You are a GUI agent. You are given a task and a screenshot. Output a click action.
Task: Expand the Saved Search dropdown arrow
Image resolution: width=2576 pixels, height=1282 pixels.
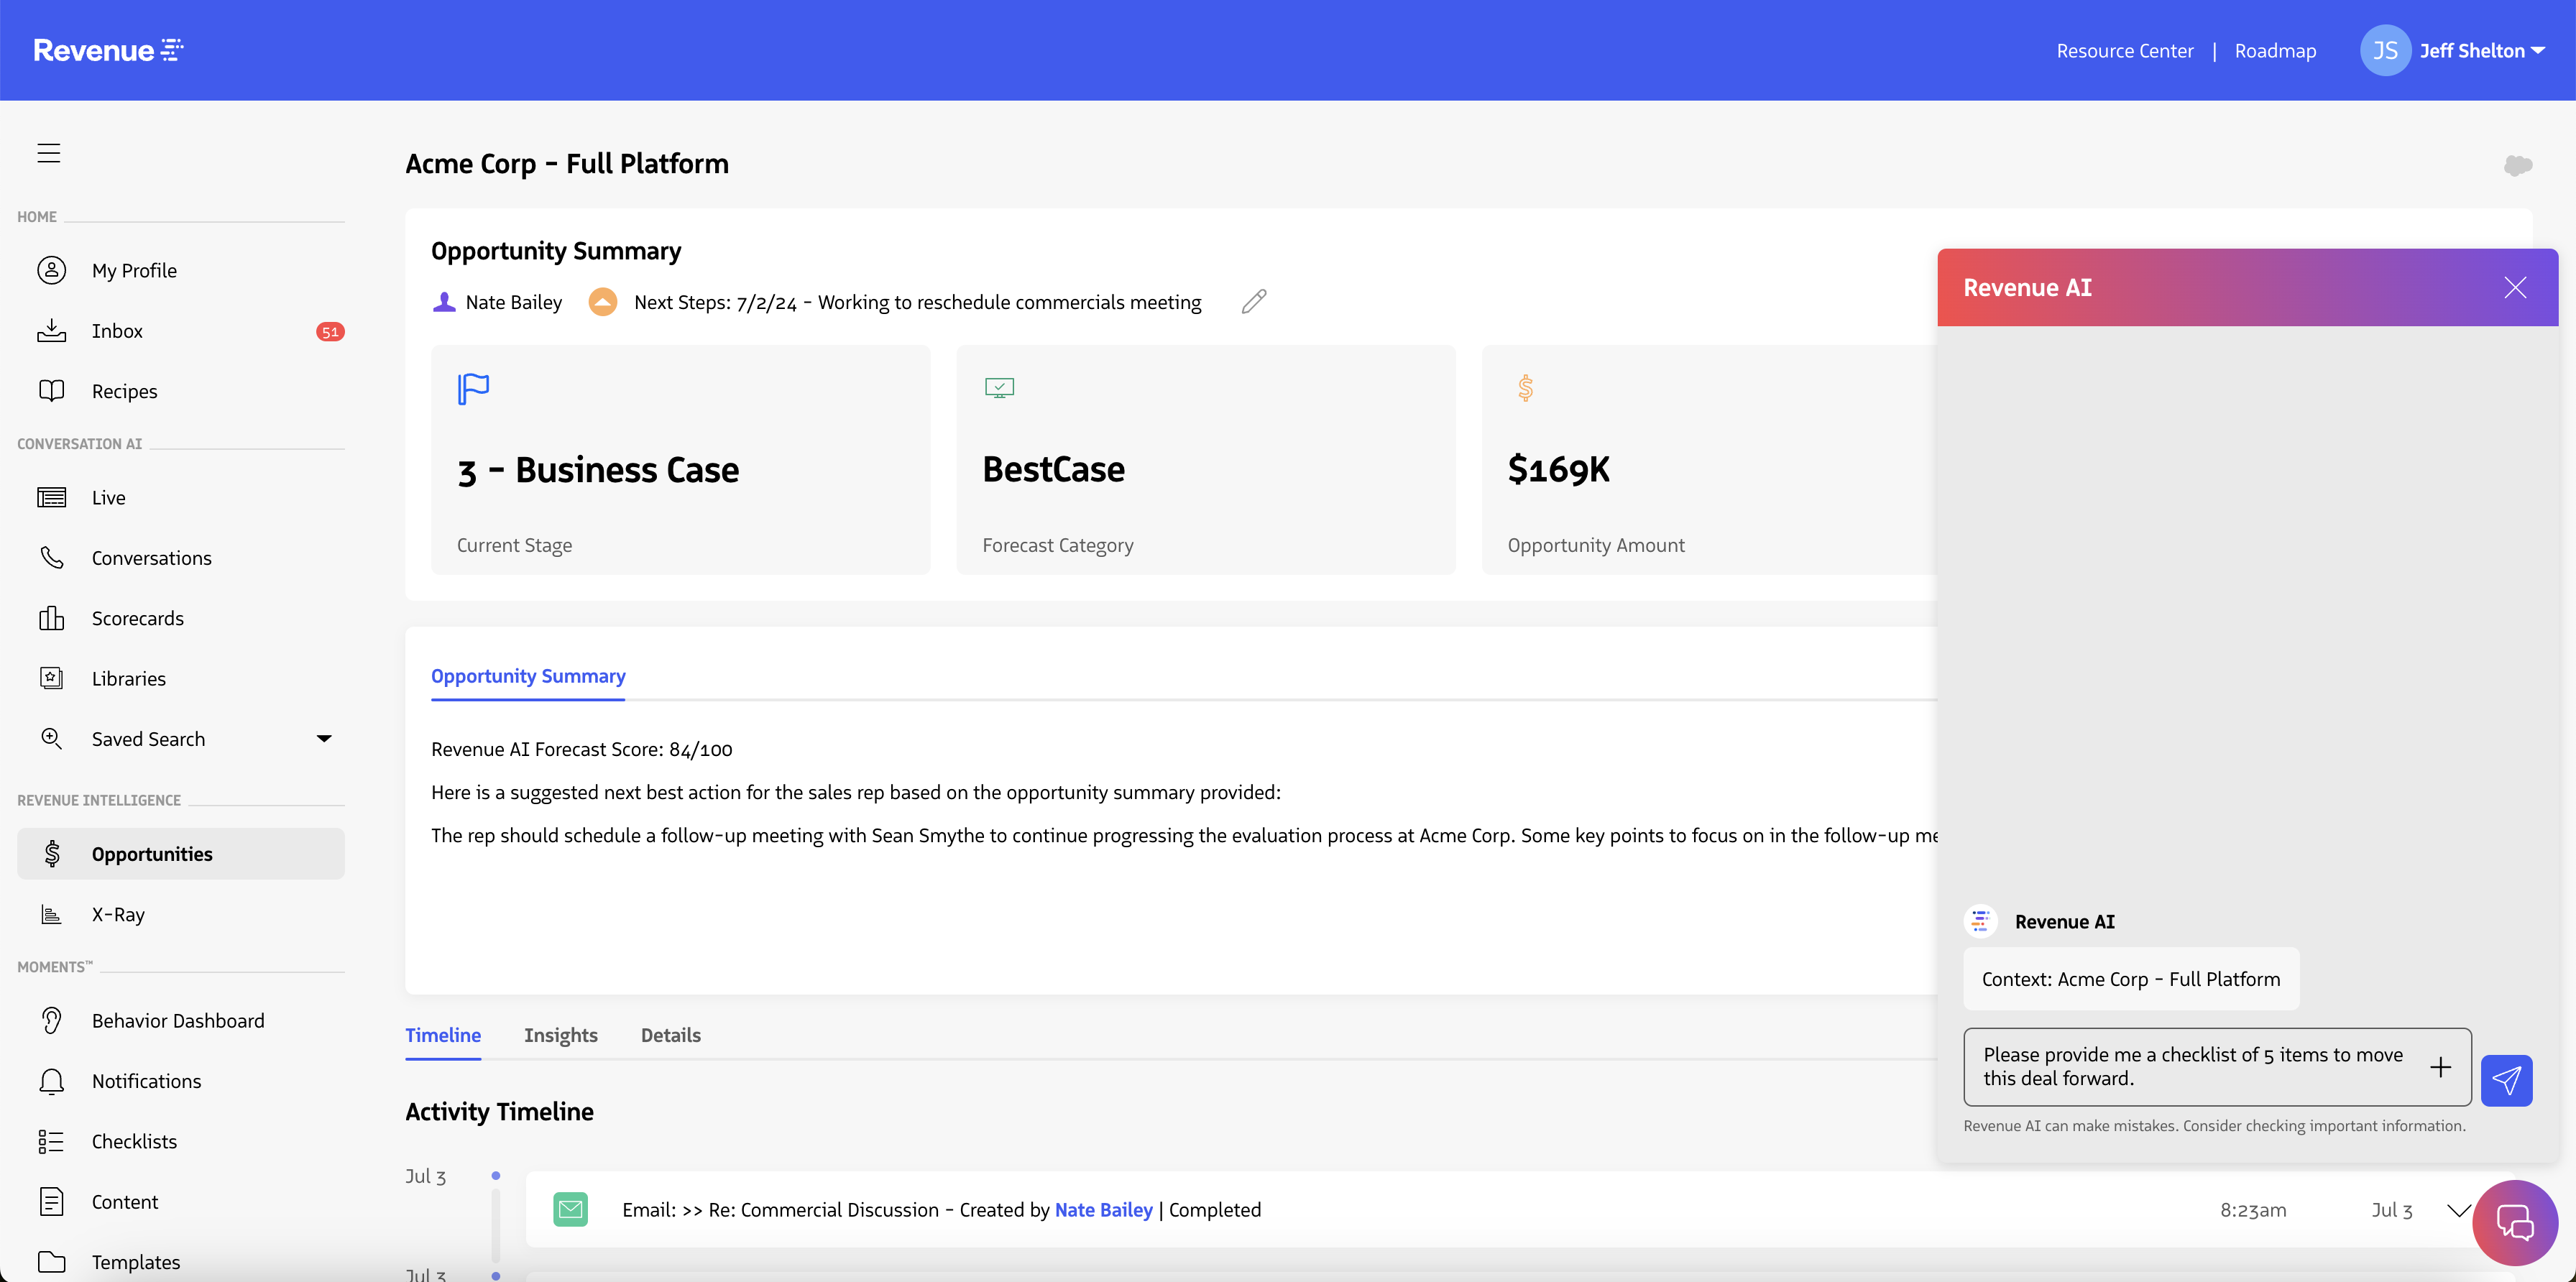[323, 738]
